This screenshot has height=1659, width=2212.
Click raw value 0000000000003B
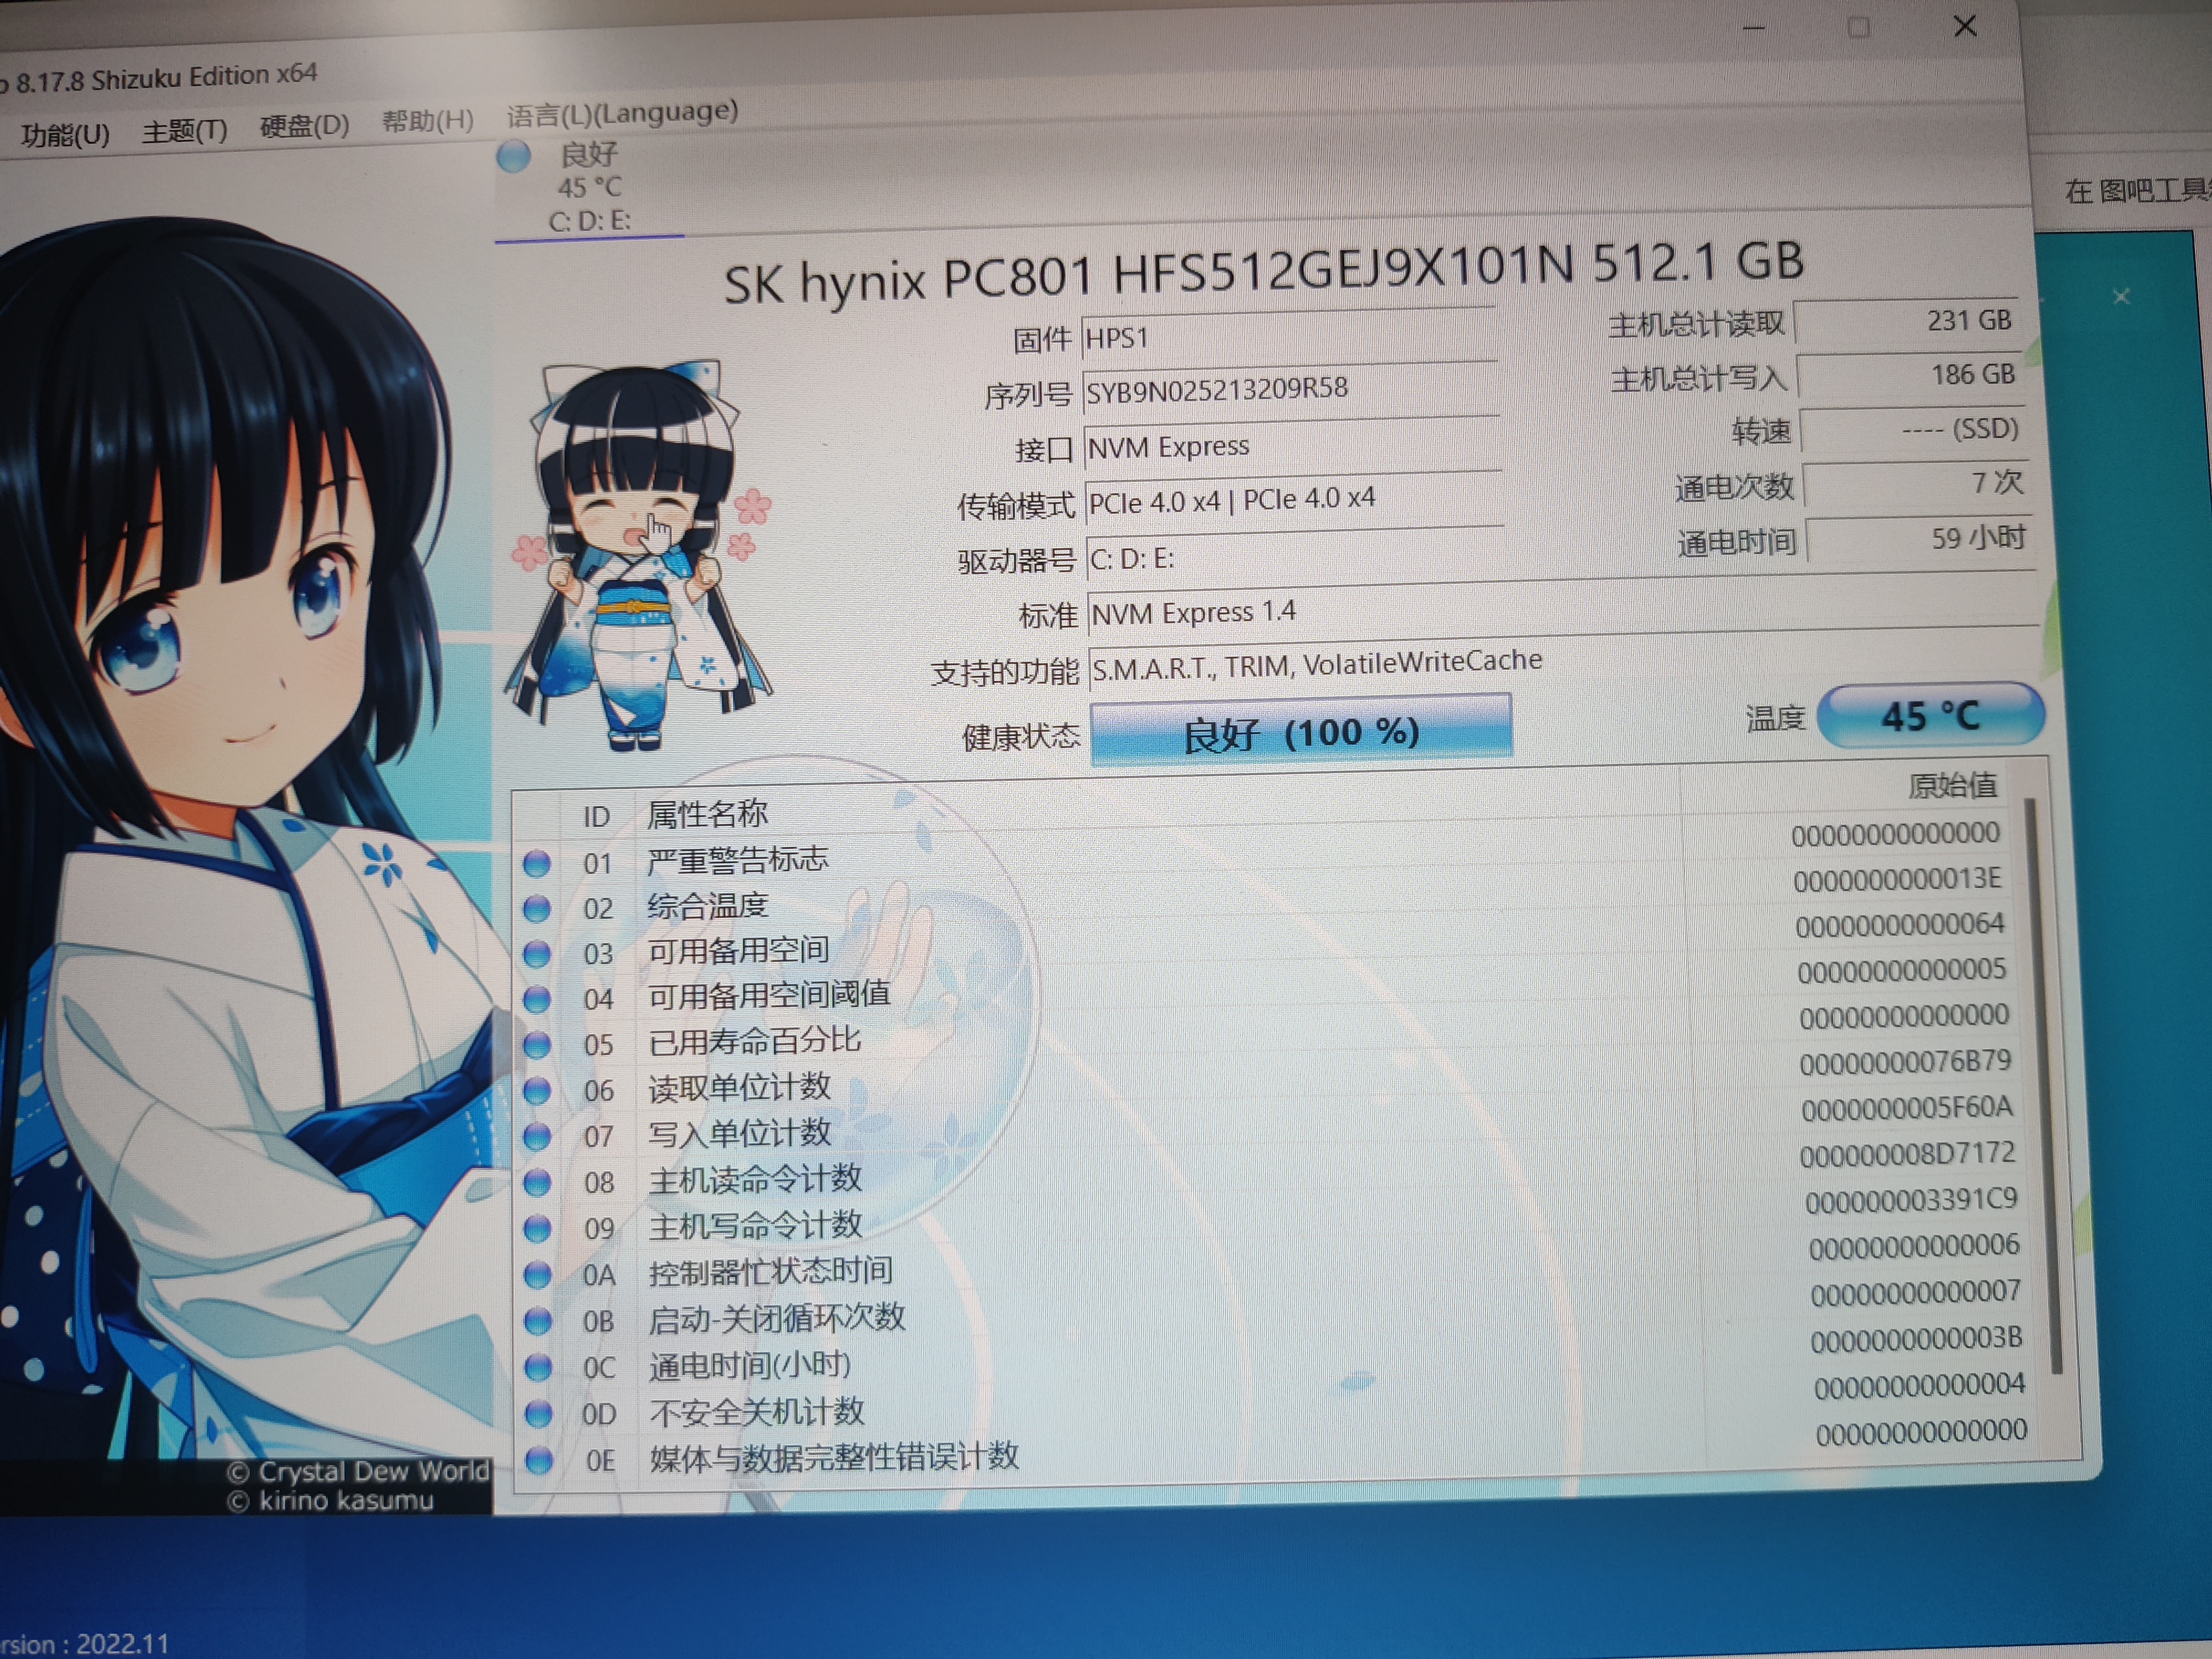point(1916,1339)
